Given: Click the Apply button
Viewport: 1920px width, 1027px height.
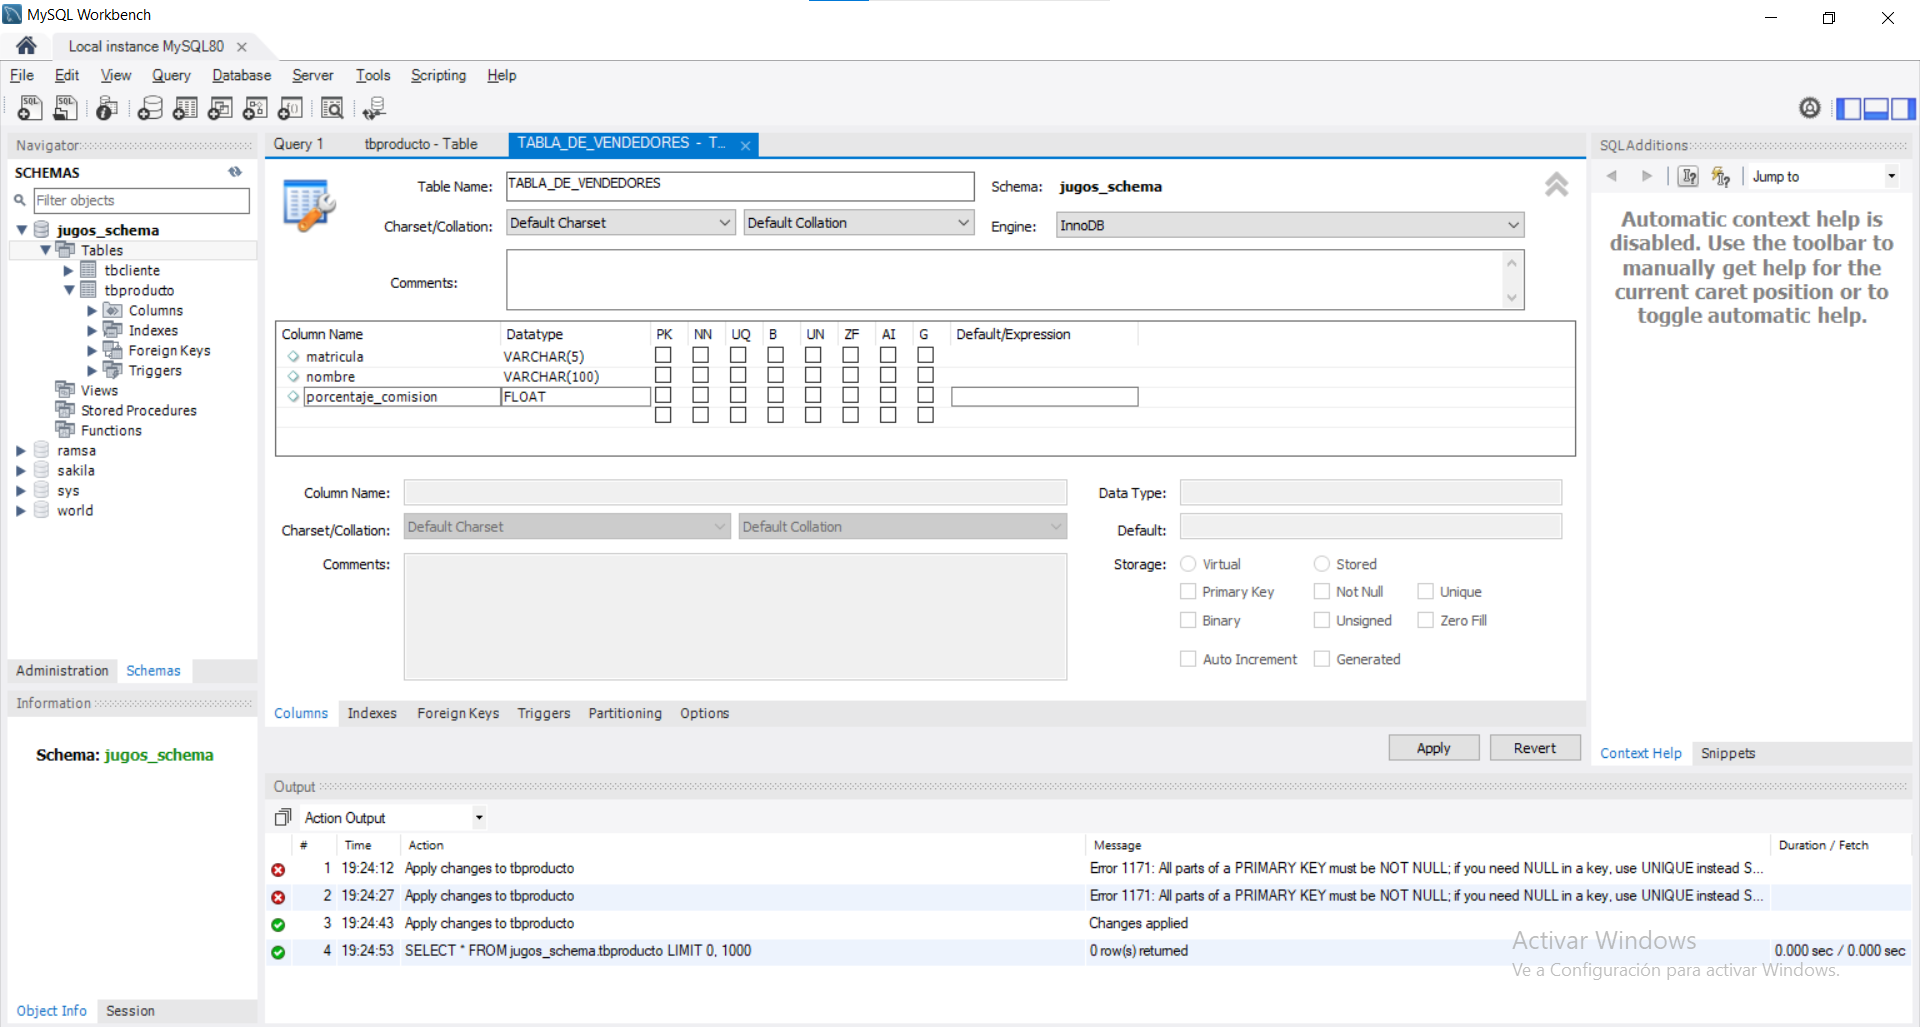Looking at the screenshot, I should coord(1433,747).
